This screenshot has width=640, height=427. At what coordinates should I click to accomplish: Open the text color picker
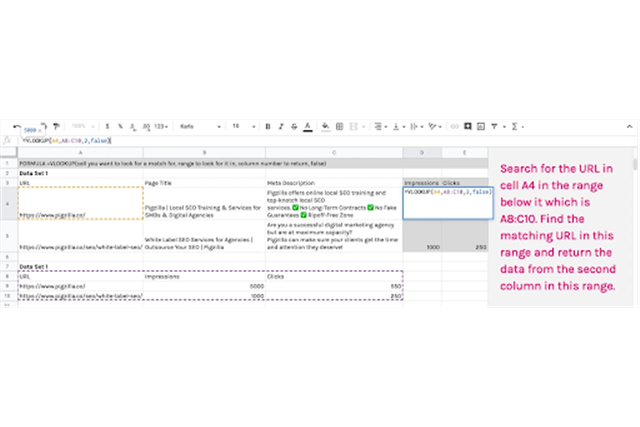coord(308,127)
